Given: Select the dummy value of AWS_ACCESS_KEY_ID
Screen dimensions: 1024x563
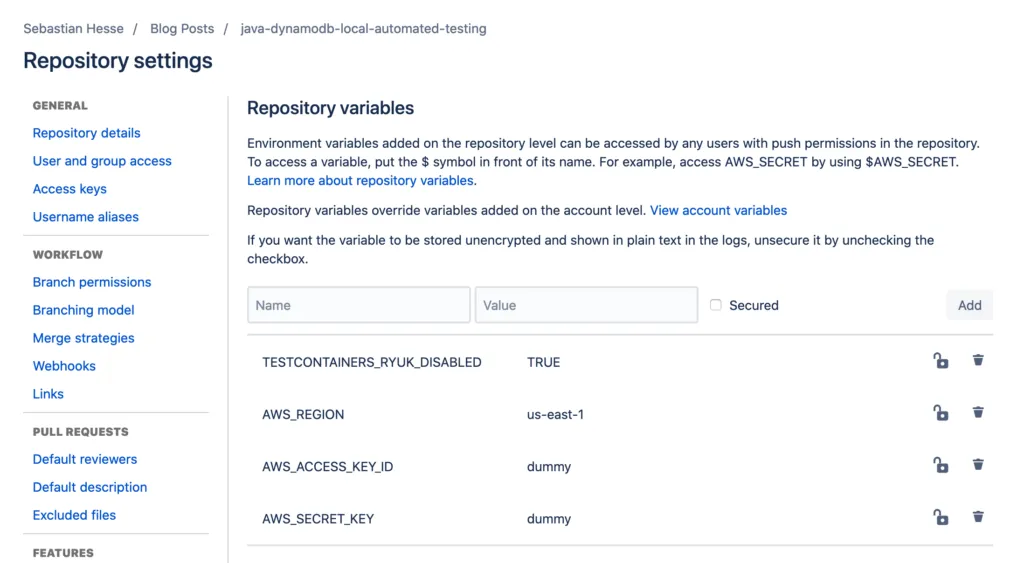Looking at the screenshot, I should (549, 467).
